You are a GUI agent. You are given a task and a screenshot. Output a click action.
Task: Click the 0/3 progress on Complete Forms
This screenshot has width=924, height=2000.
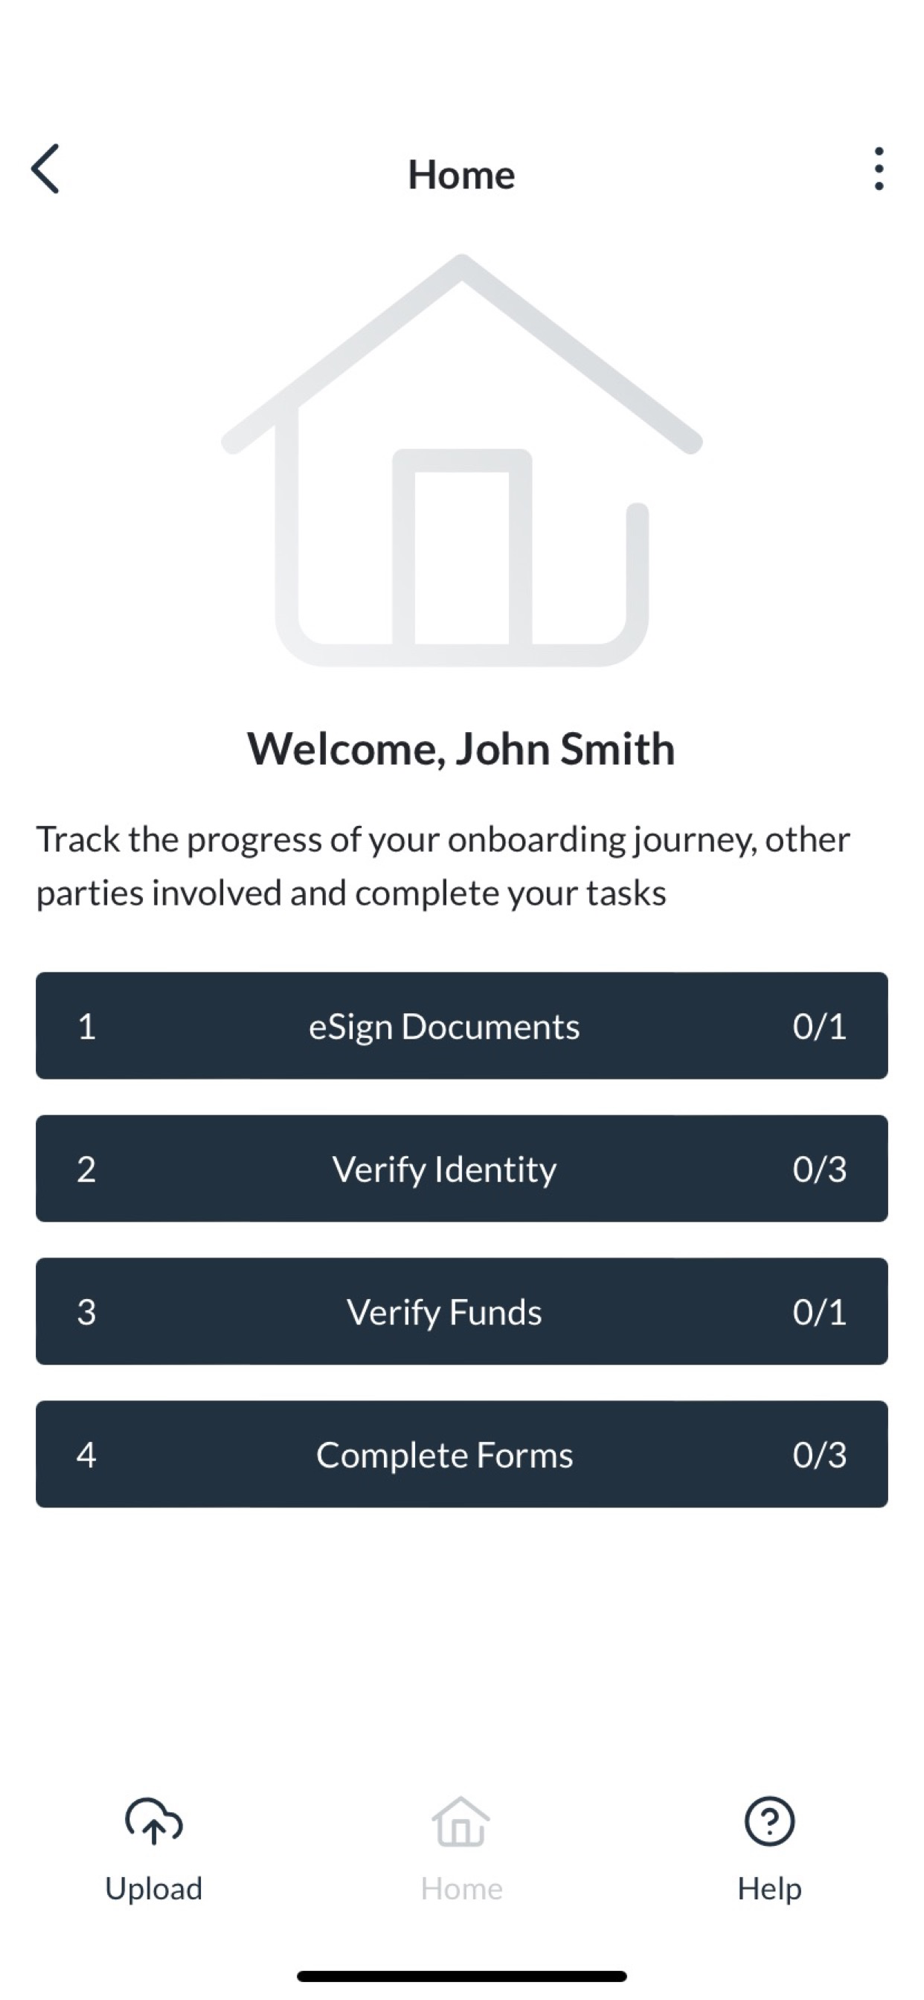(819, 1454)
